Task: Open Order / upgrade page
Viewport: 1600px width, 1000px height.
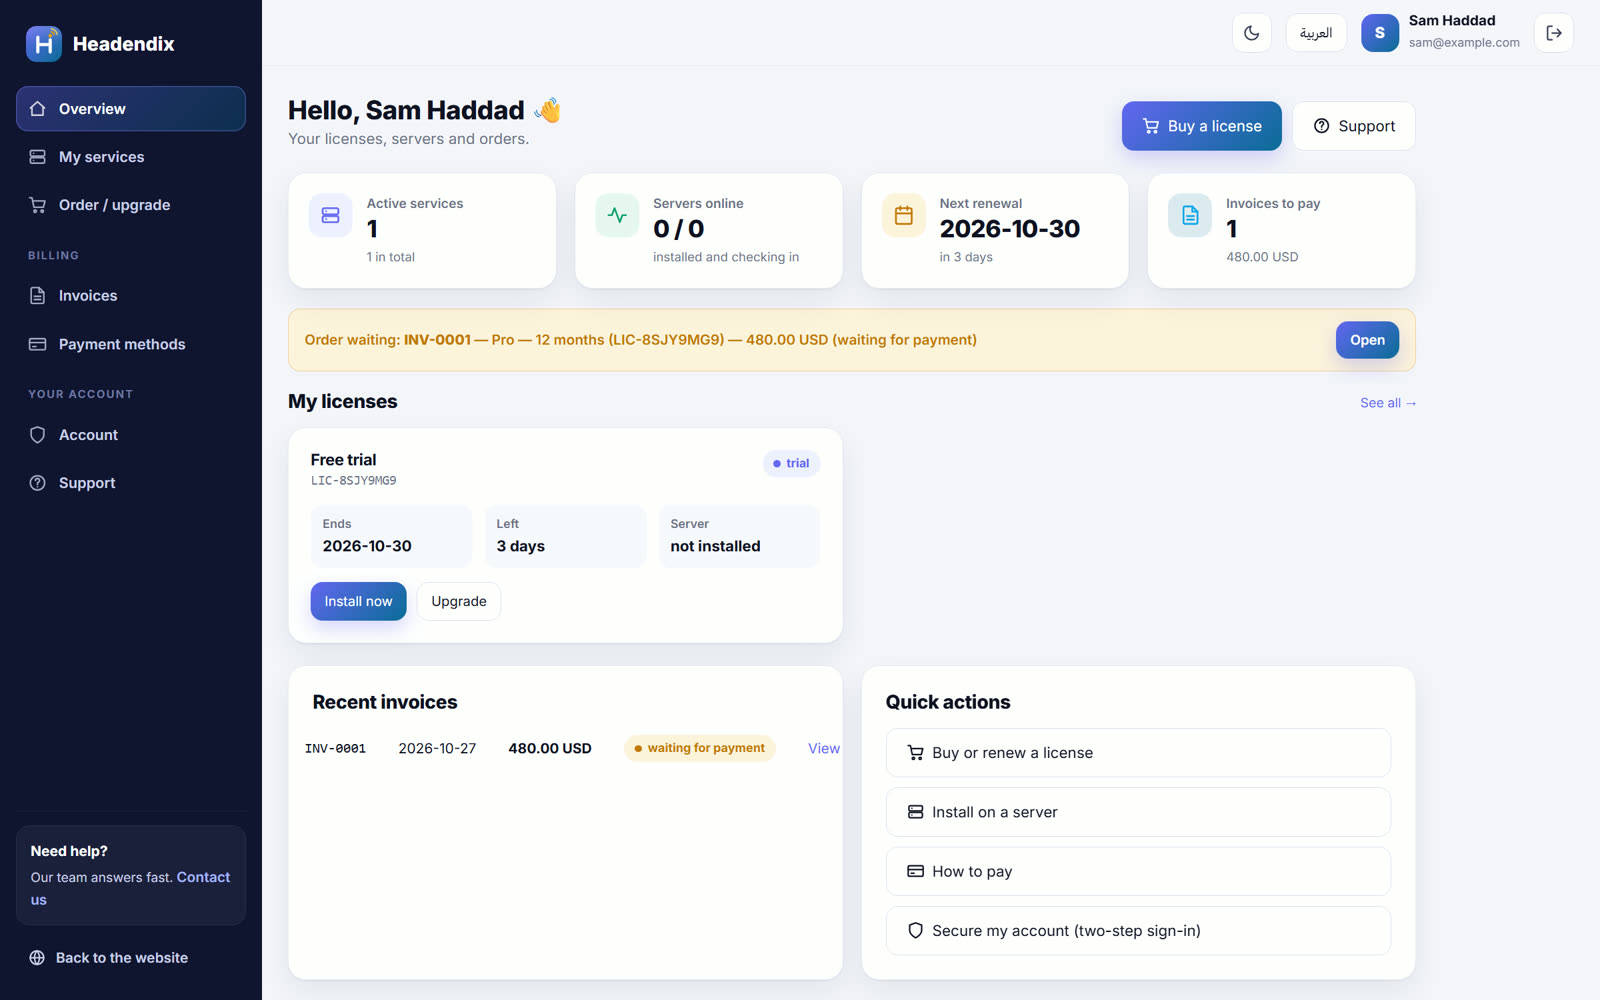Action: [x=131, y=205]
